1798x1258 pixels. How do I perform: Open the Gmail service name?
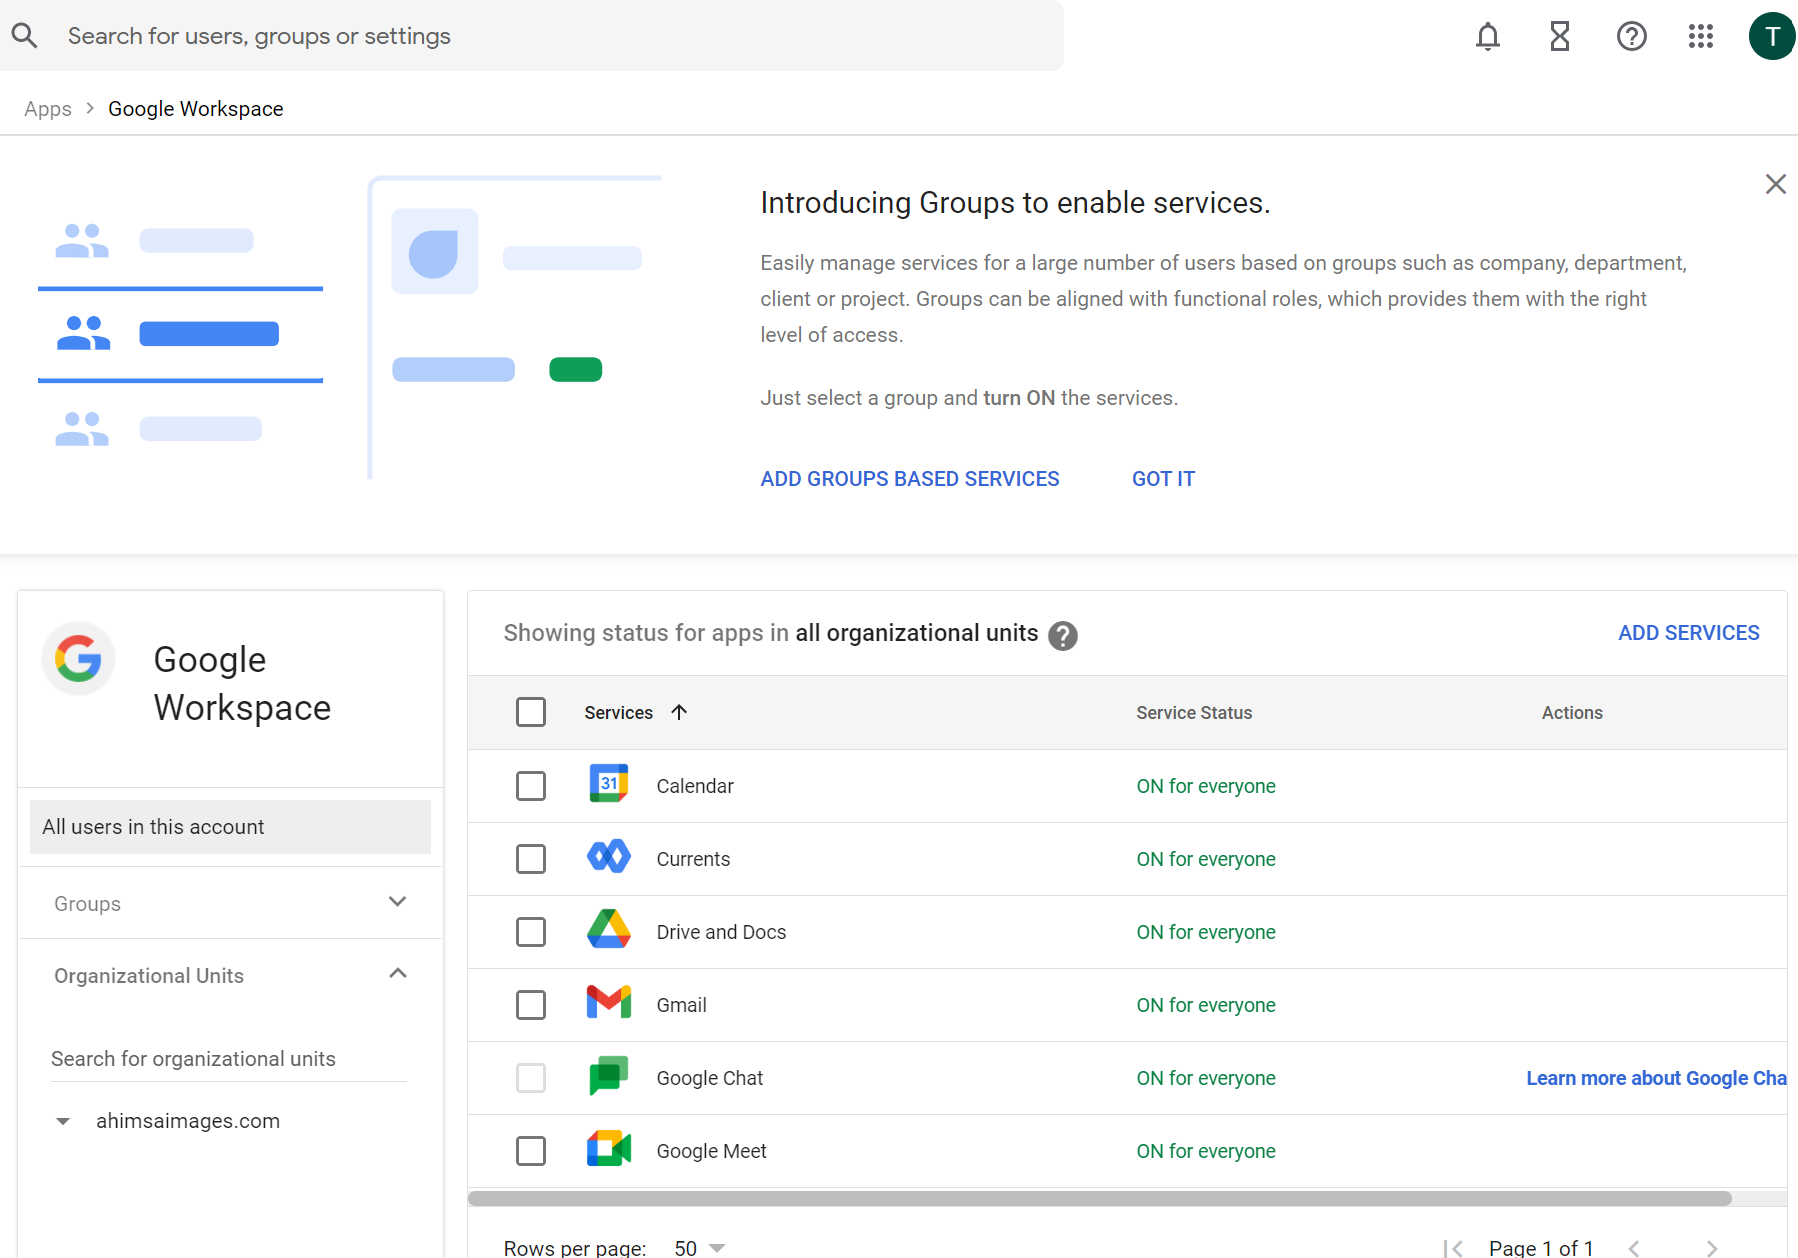coord(681,1005)
